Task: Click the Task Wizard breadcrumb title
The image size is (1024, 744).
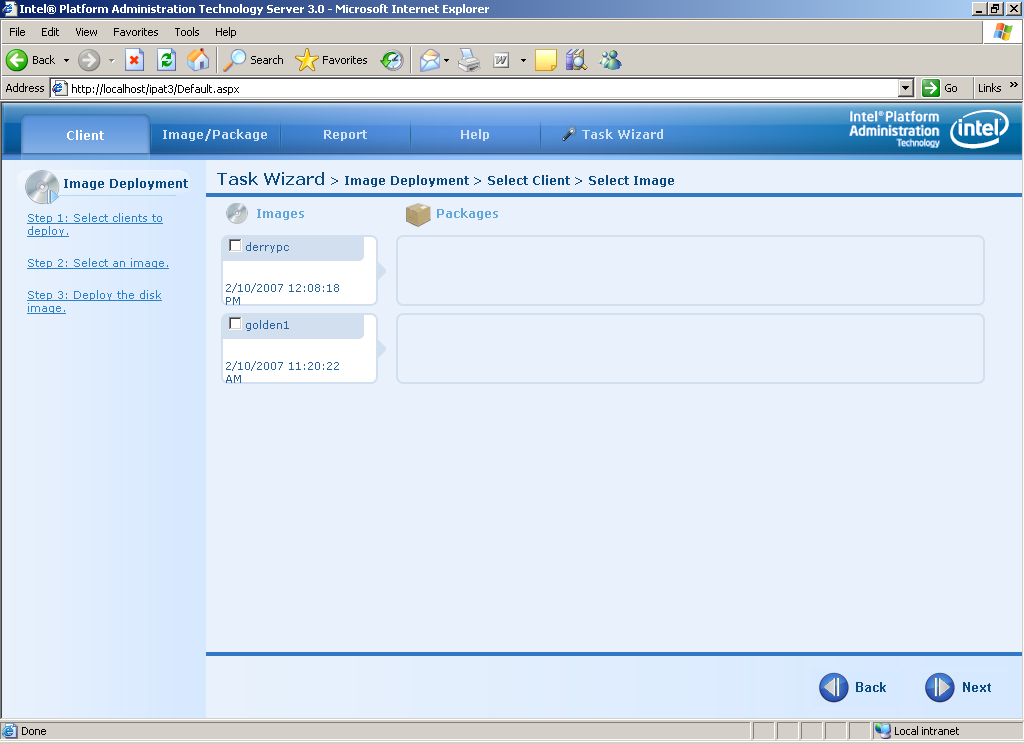Action: pos(270,179)
